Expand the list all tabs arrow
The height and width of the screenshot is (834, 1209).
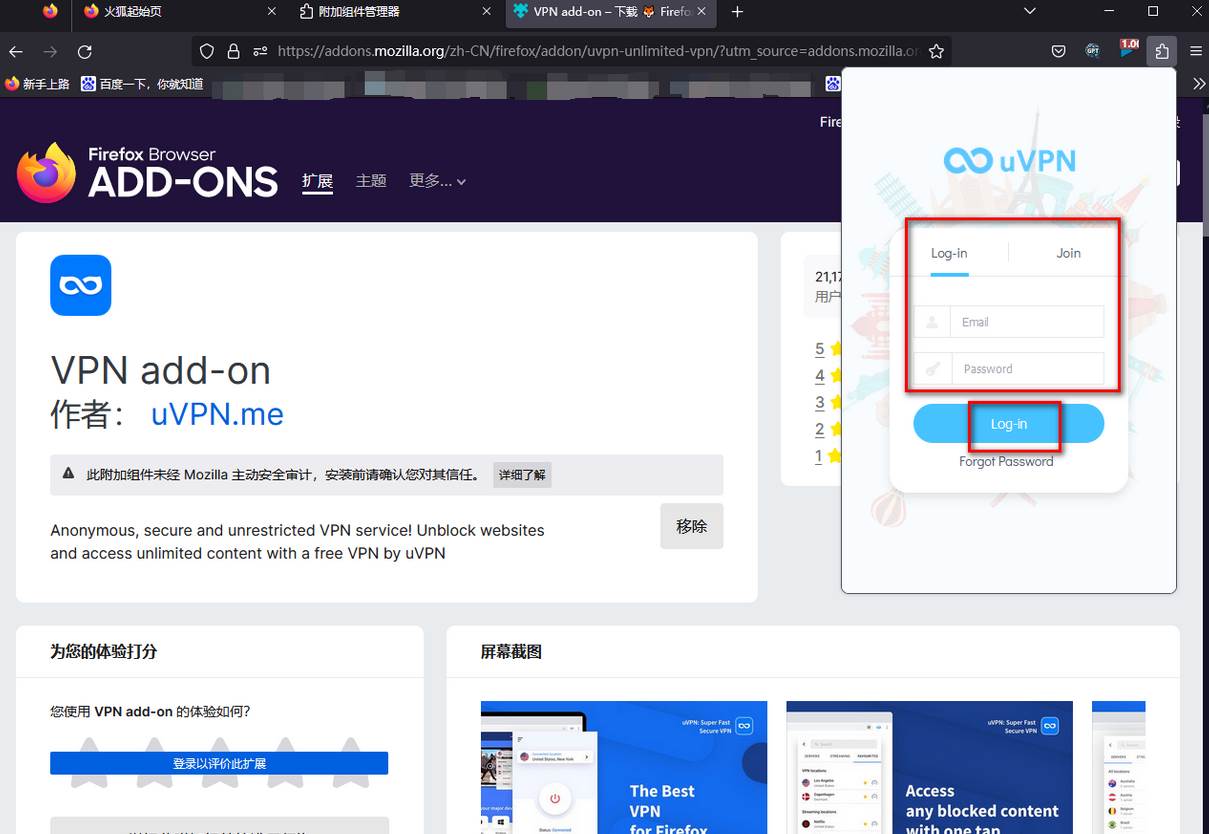point(1030,11)
